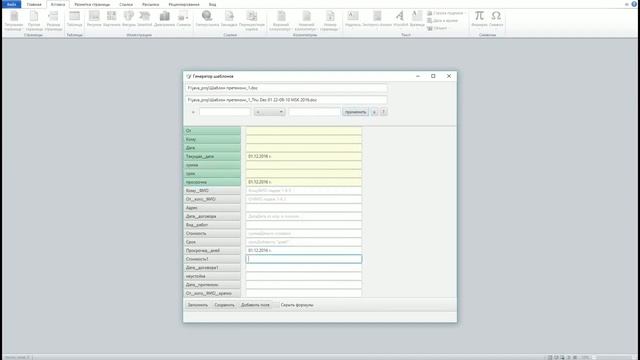Insert WordArt text
Image resolution: width=640 pixels, height=360 pixels.
400,19
